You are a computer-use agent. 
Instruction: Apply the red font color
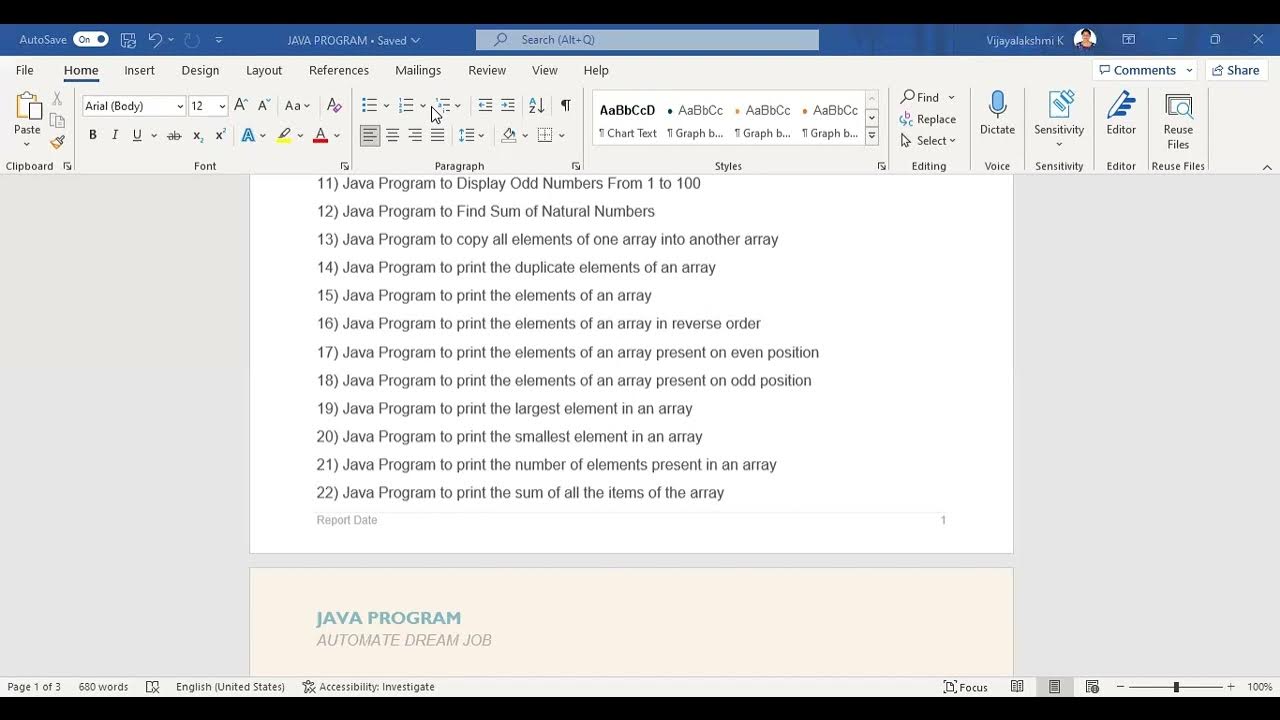point(320,135)
